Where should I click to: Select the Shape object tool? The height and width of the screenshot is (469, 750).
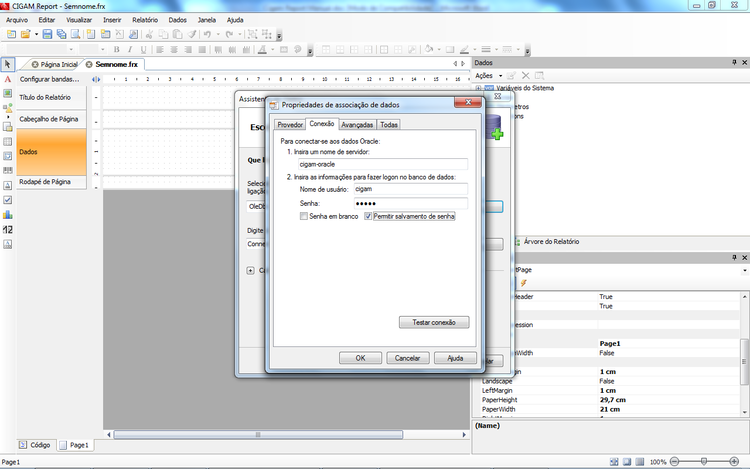pos(8,109)
